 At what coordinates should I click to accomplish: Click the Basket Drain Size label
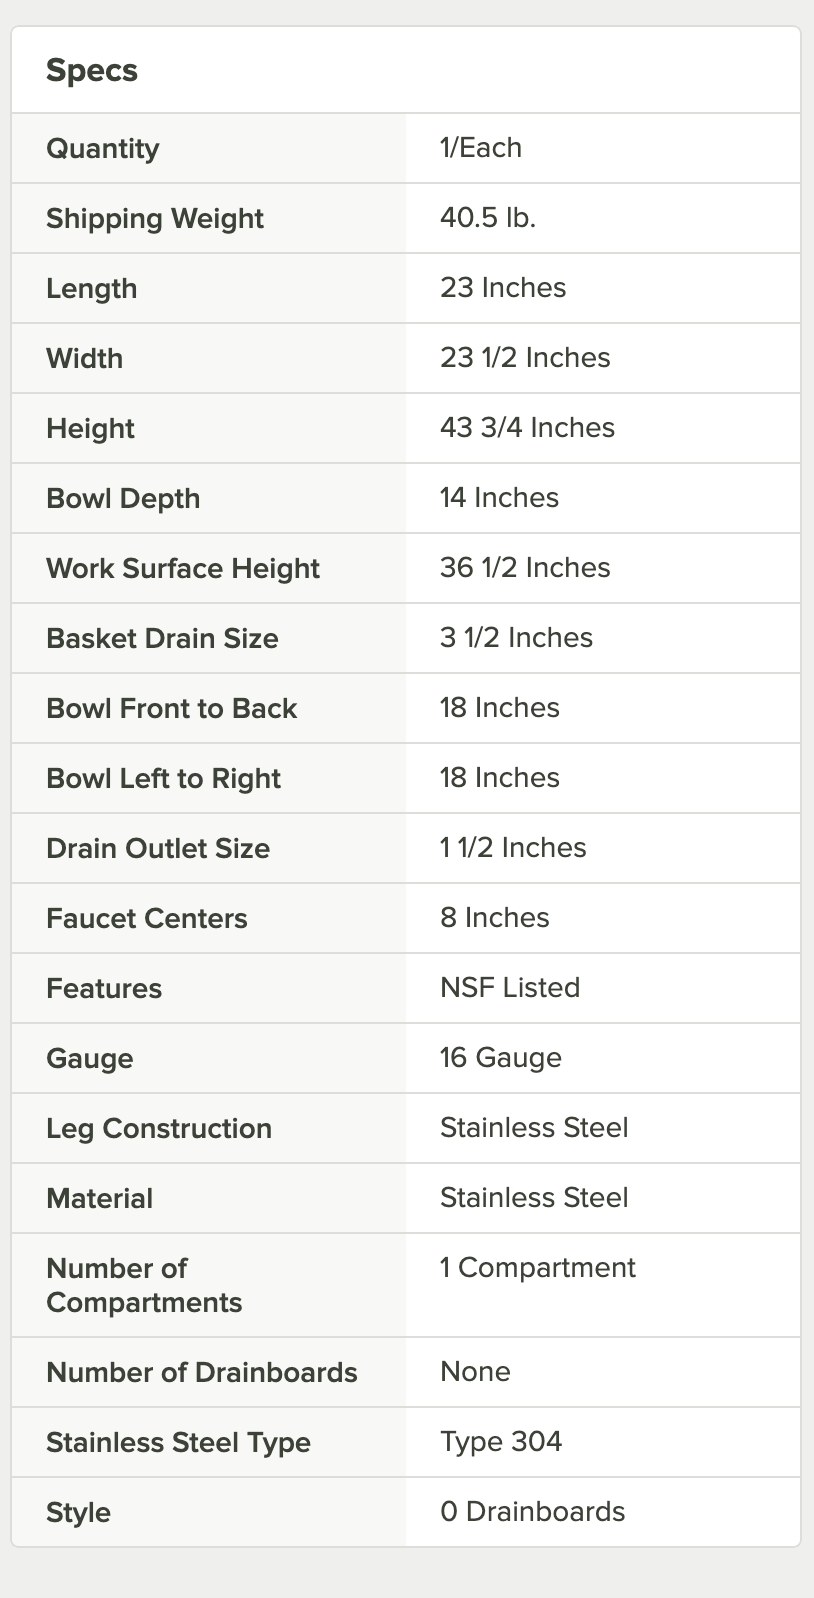point(162,639)
